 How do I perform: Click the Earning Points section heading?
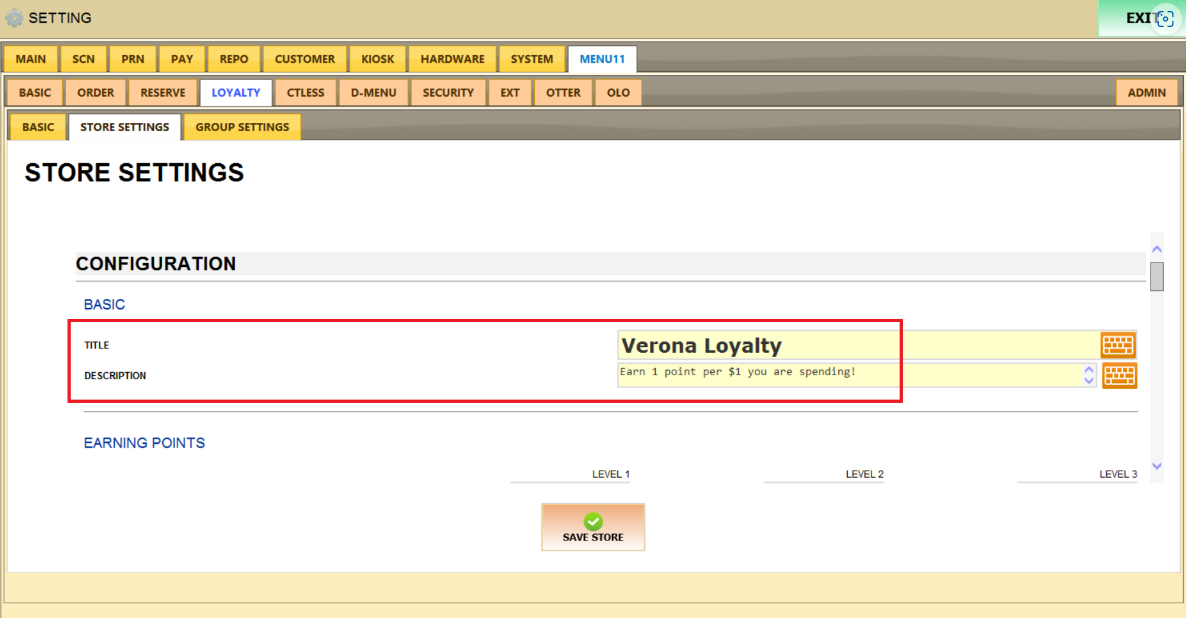tap(144, 443)
